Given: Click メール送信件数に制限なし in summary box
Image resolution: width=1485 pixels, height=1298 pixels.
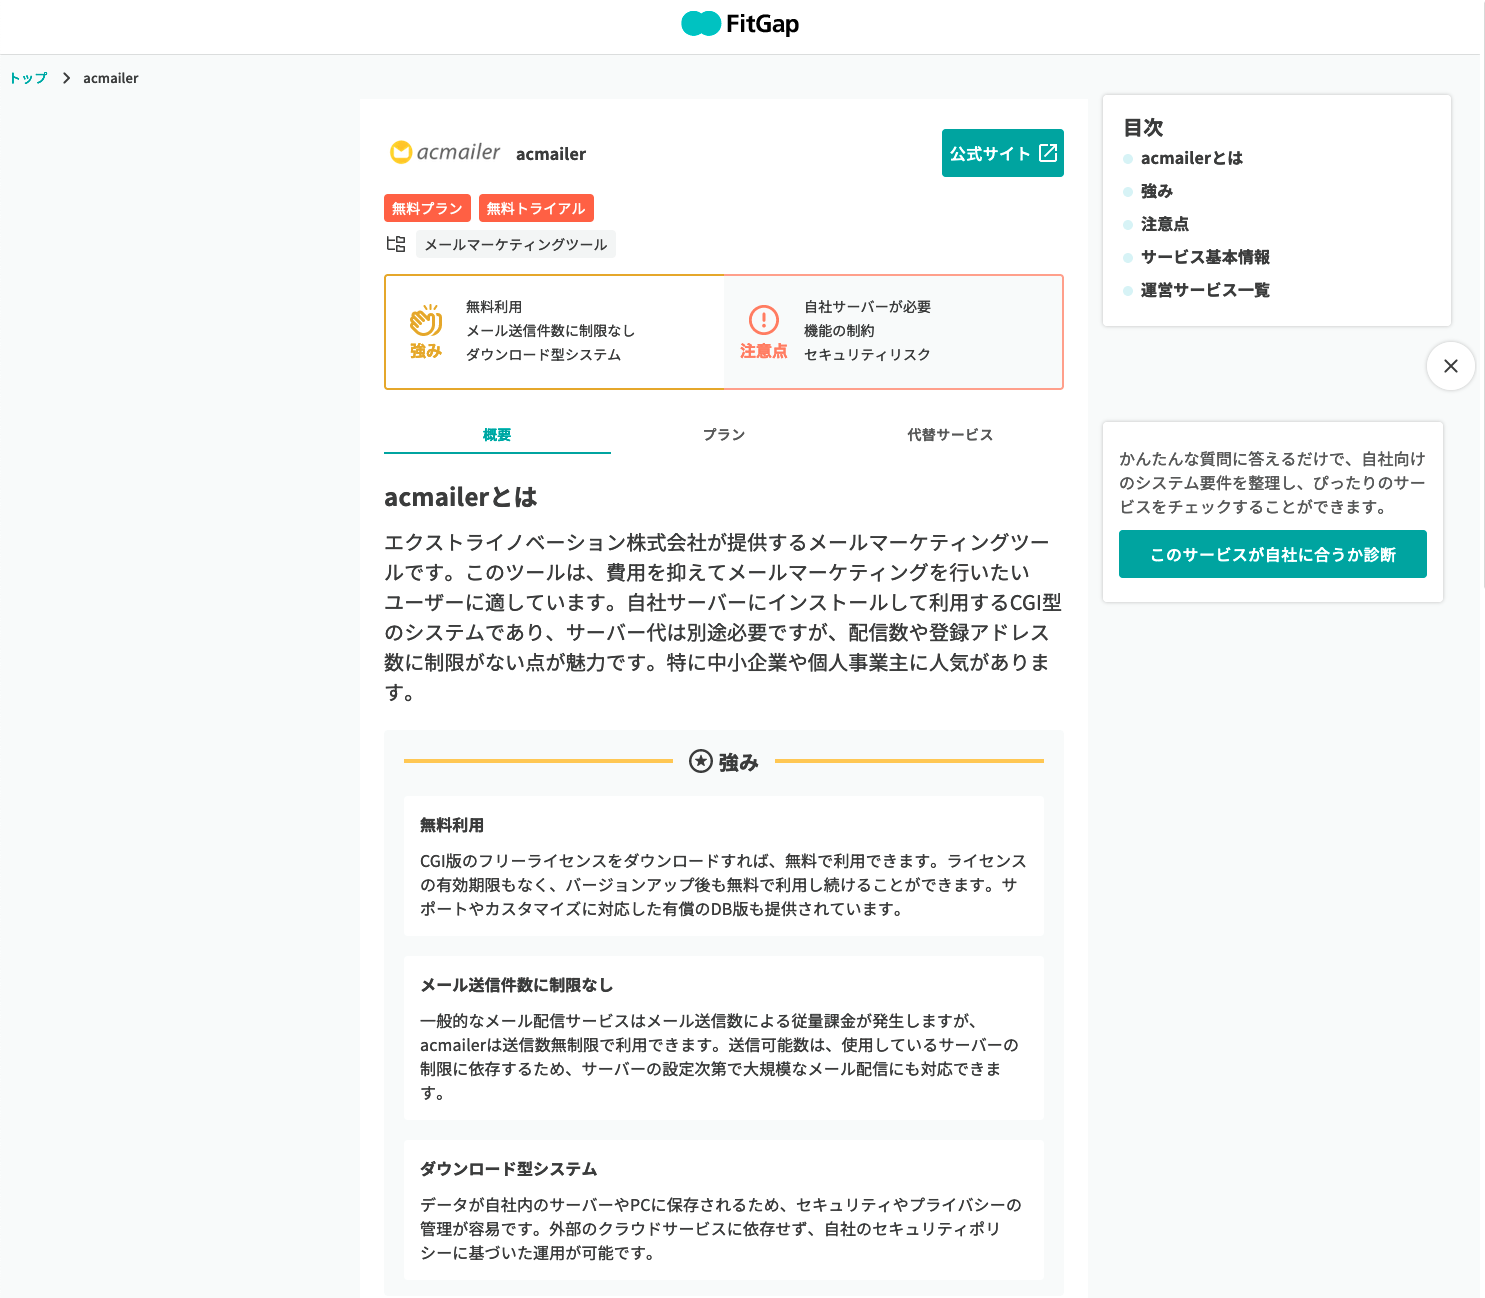Looking at the screenshot, I should tap(550, 331).
